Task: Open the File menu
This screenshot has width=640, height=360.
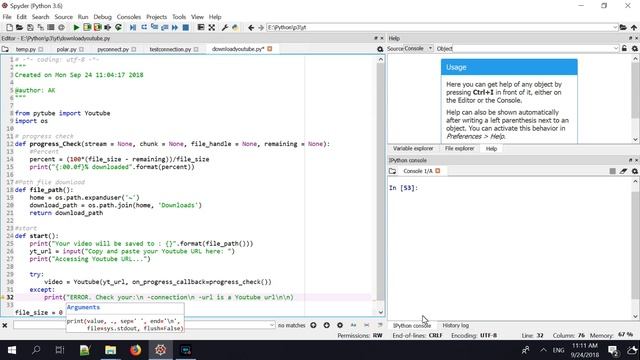Action: [7, 17]
